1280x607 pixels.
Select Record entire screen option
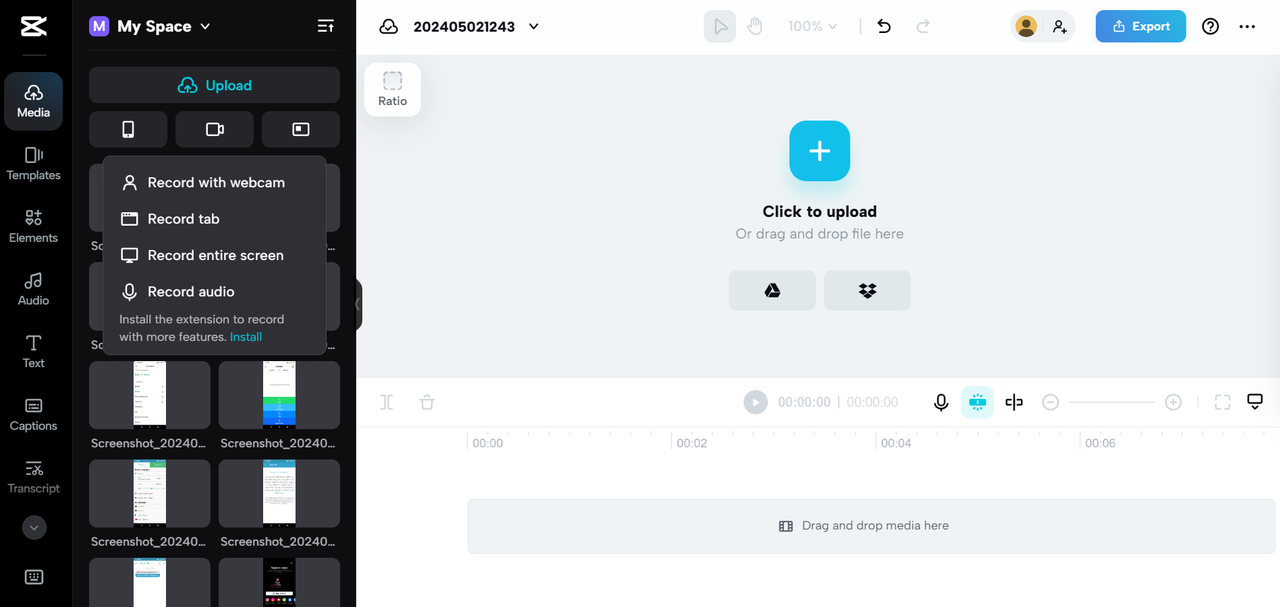(x=215, y=255)
